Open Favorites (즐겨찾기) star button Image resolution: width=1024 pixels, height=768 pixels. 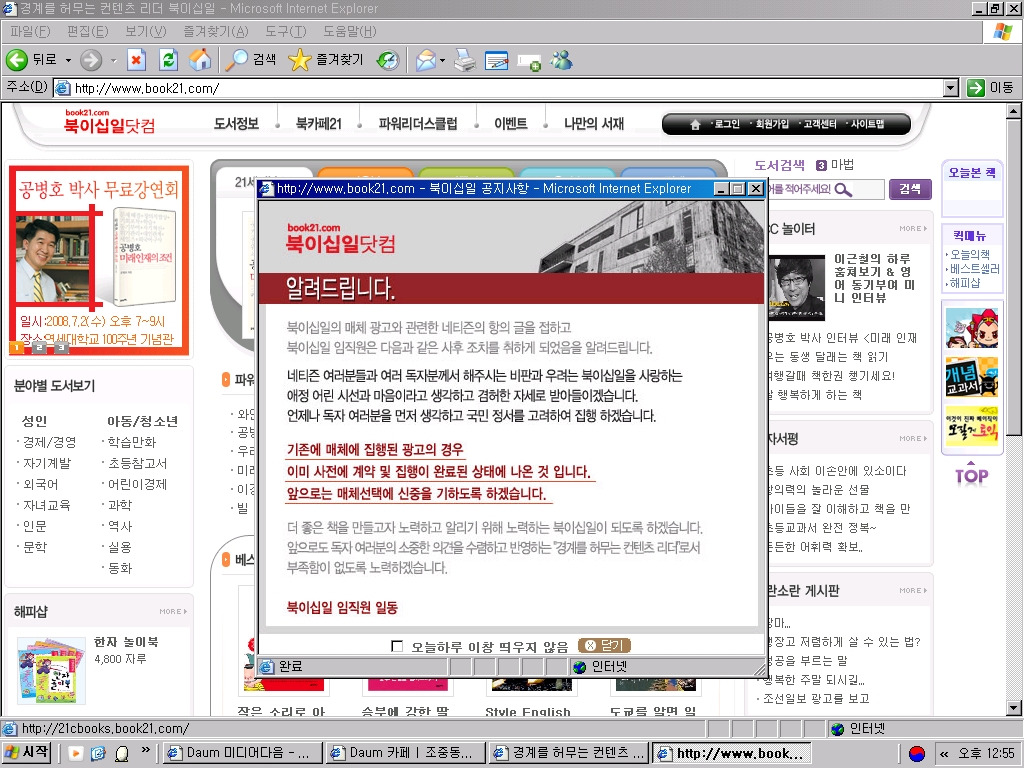[x=325, y=60]
